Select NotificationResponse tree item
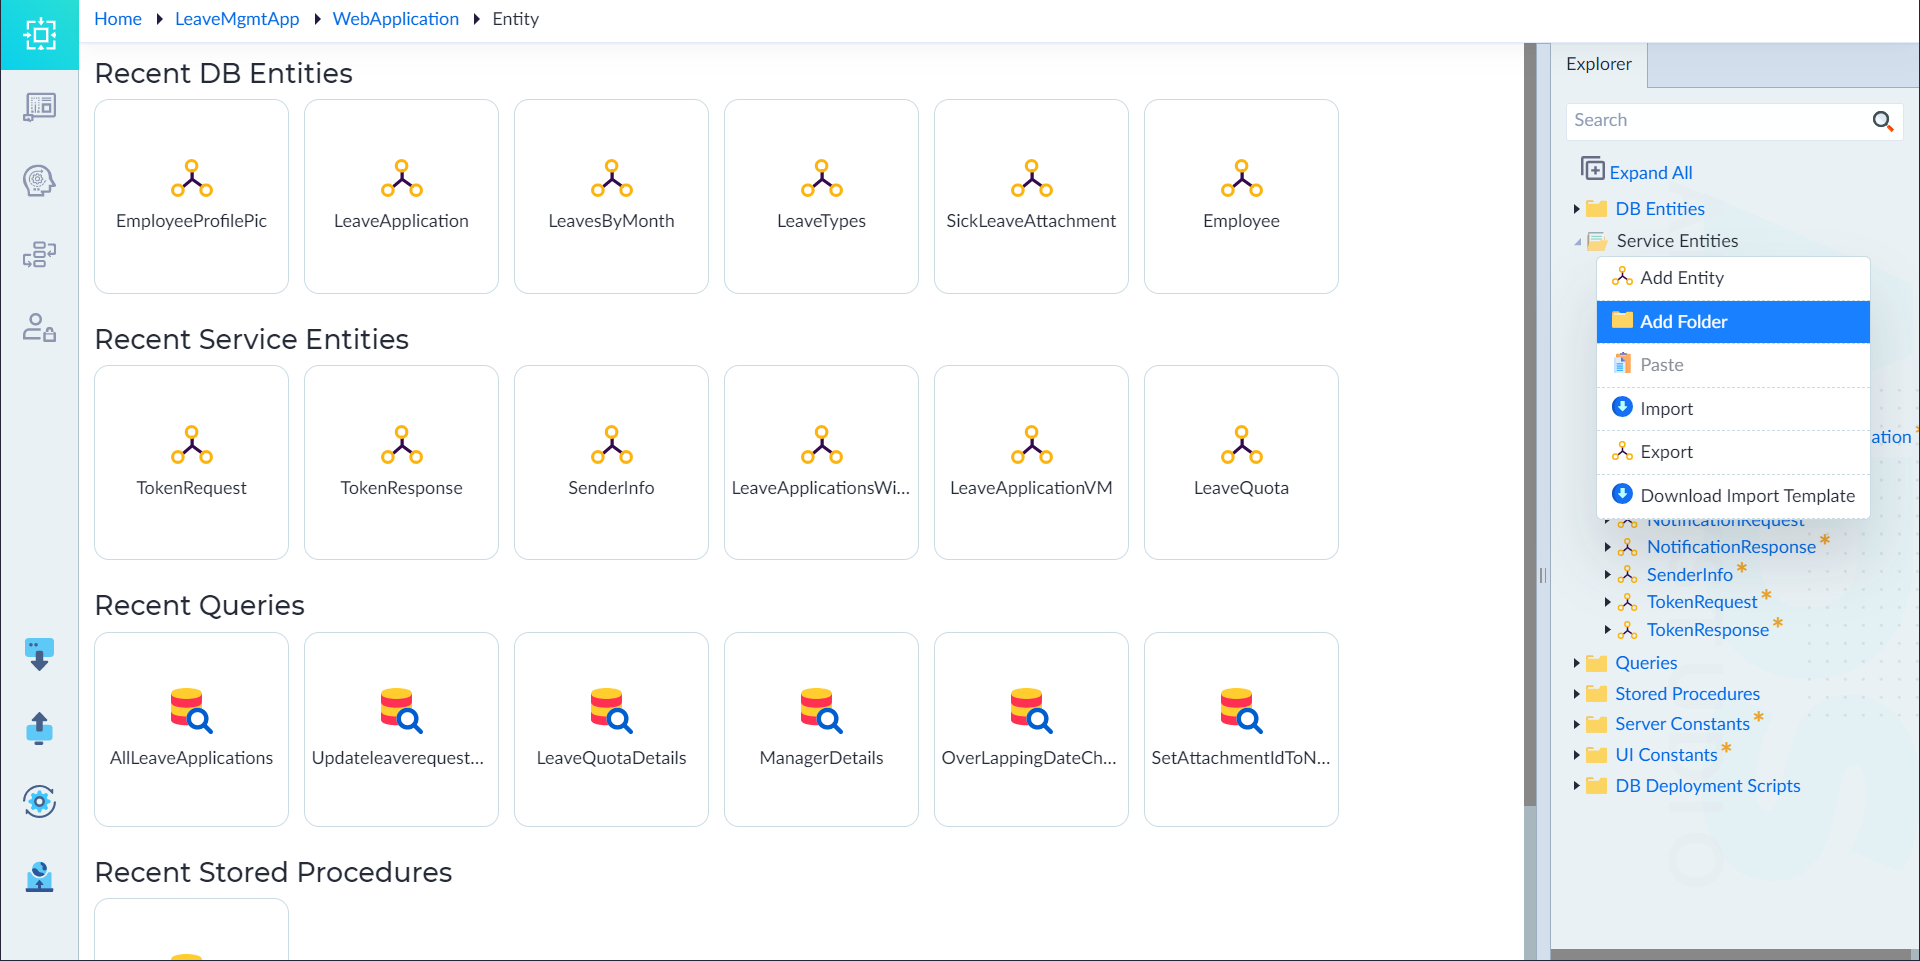This screenshot has width=1920, height=961. coord(1731,547)
